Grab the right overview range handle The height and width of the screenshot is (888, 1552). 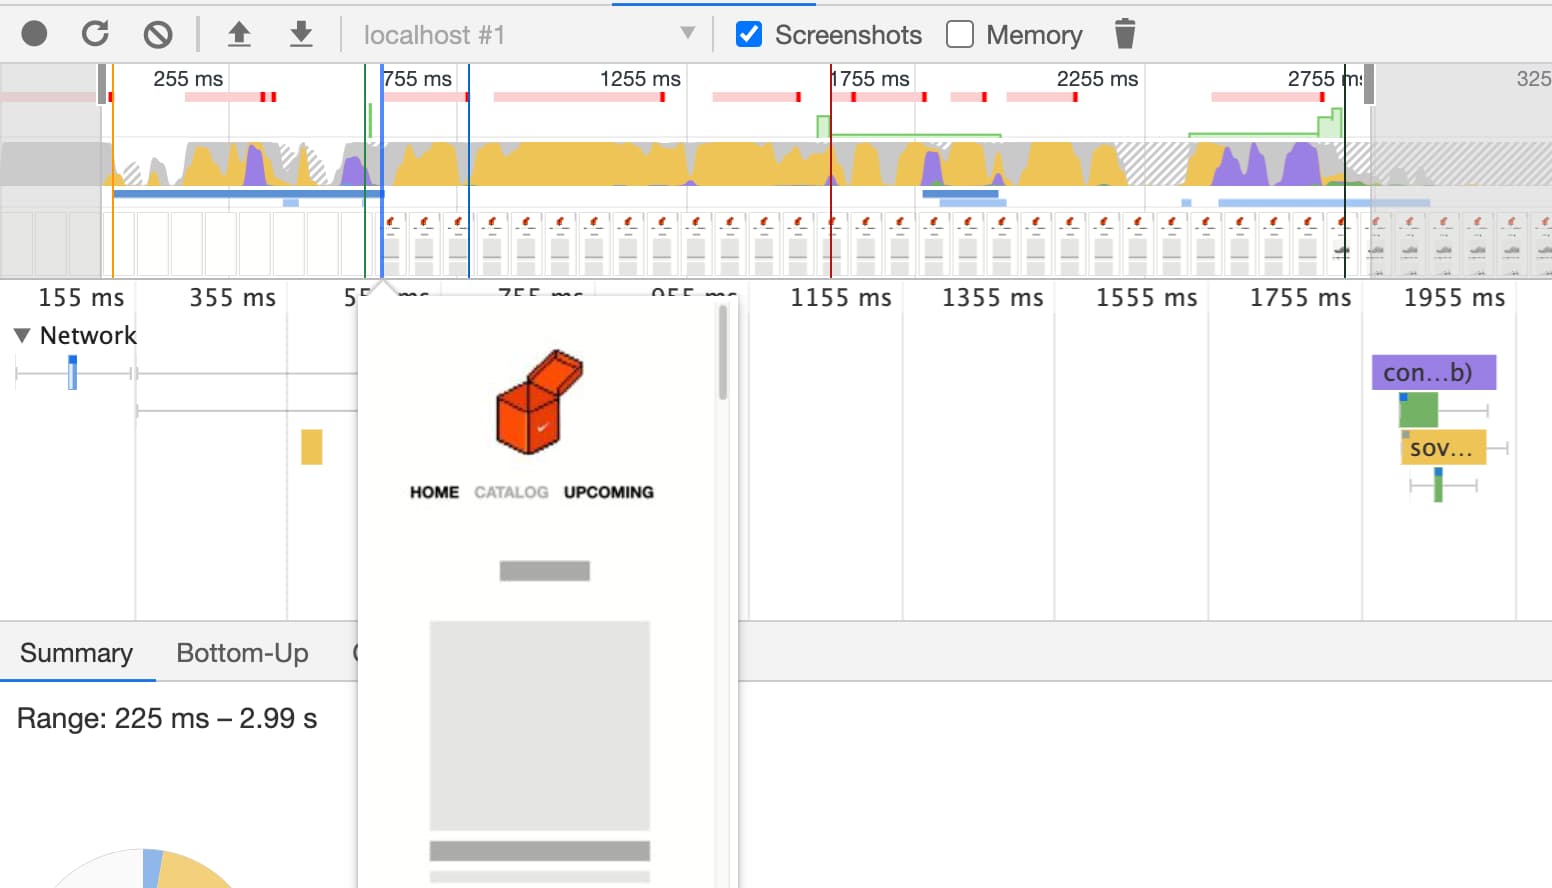1369,84
